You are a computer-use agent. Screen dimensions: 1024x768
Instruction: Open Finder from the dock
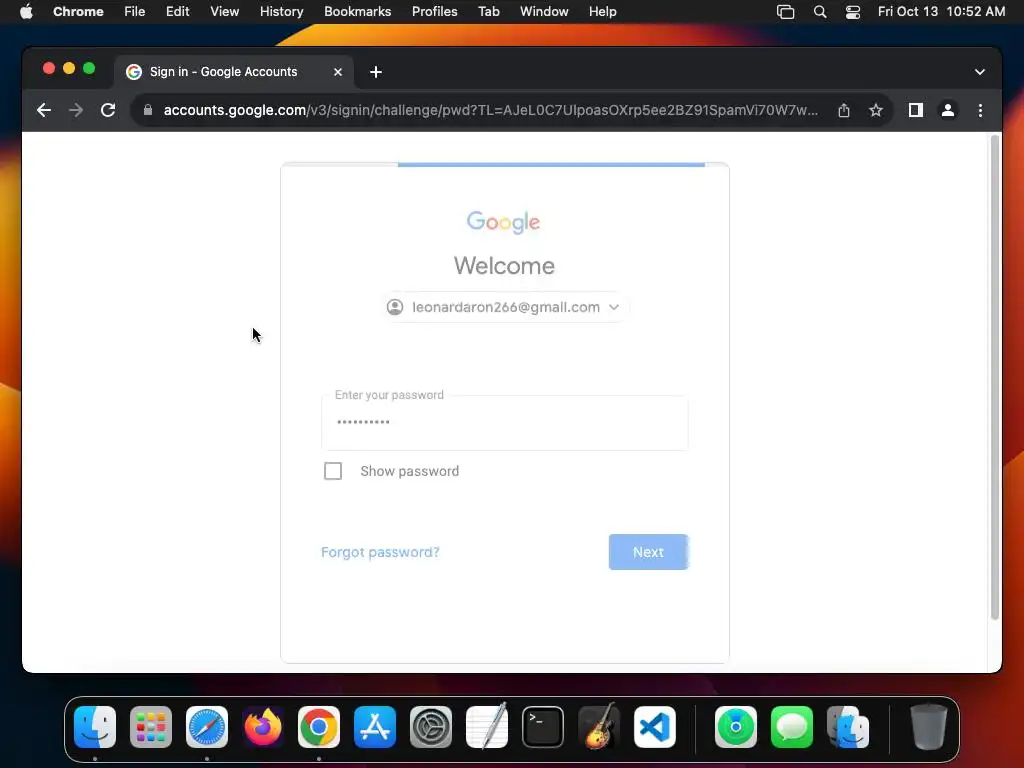click(x=95, y=727)
